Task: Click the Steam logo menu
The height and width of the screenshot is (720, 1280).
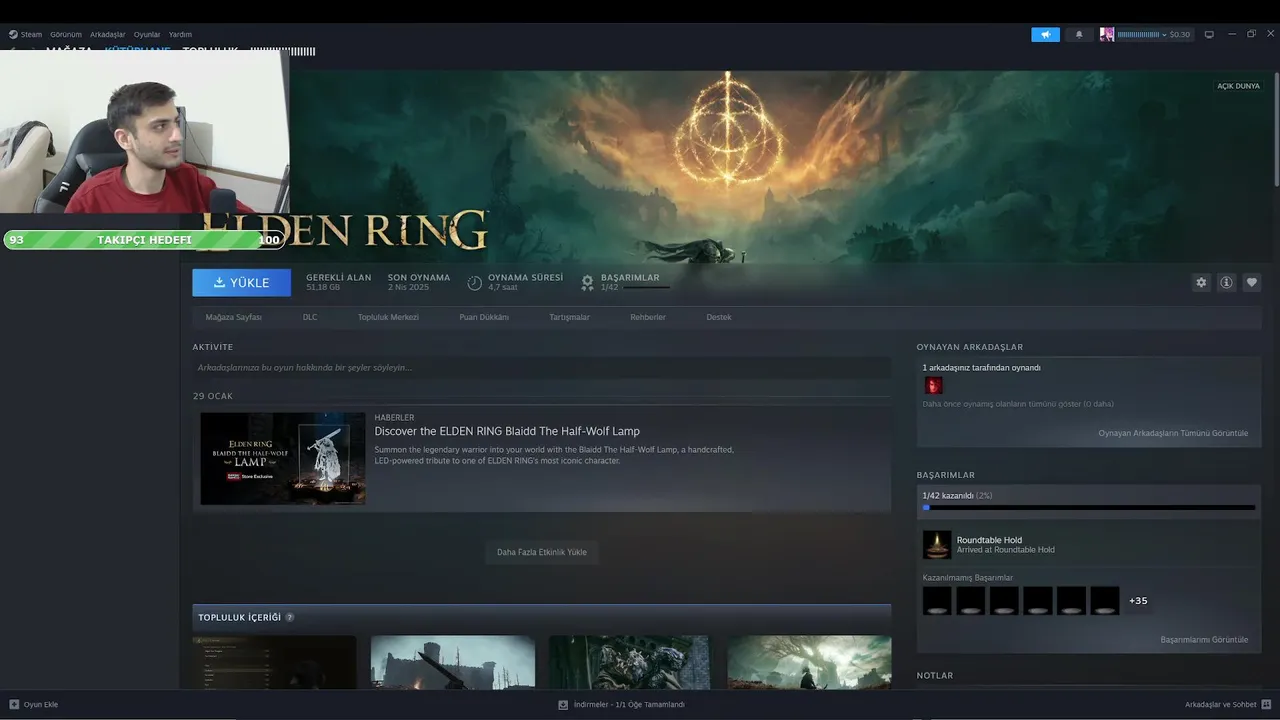Action: [x=13, y=34]
